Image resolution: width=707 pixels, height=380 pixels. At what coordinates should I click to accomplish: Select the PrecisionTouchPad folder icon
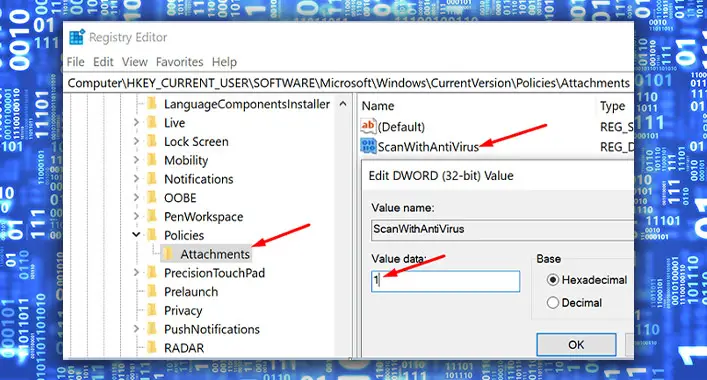[152, 273]
